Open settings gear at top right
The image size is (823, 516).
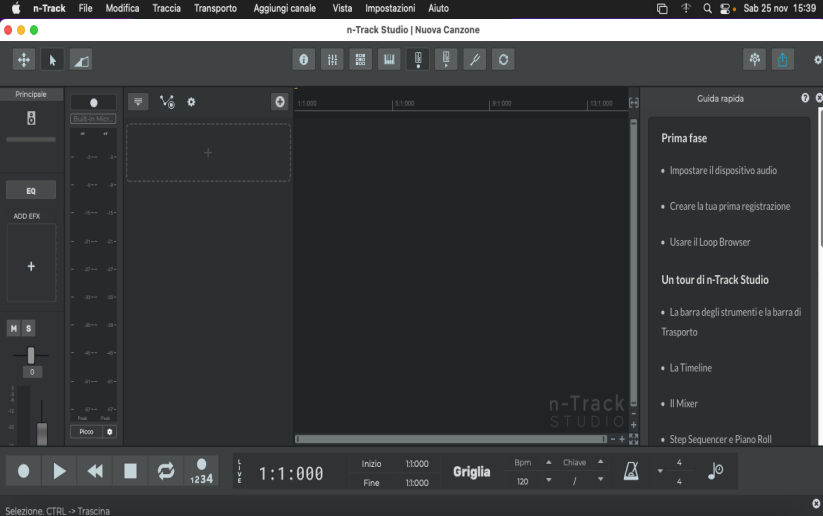pyautogui.click(x=818, y=60)
